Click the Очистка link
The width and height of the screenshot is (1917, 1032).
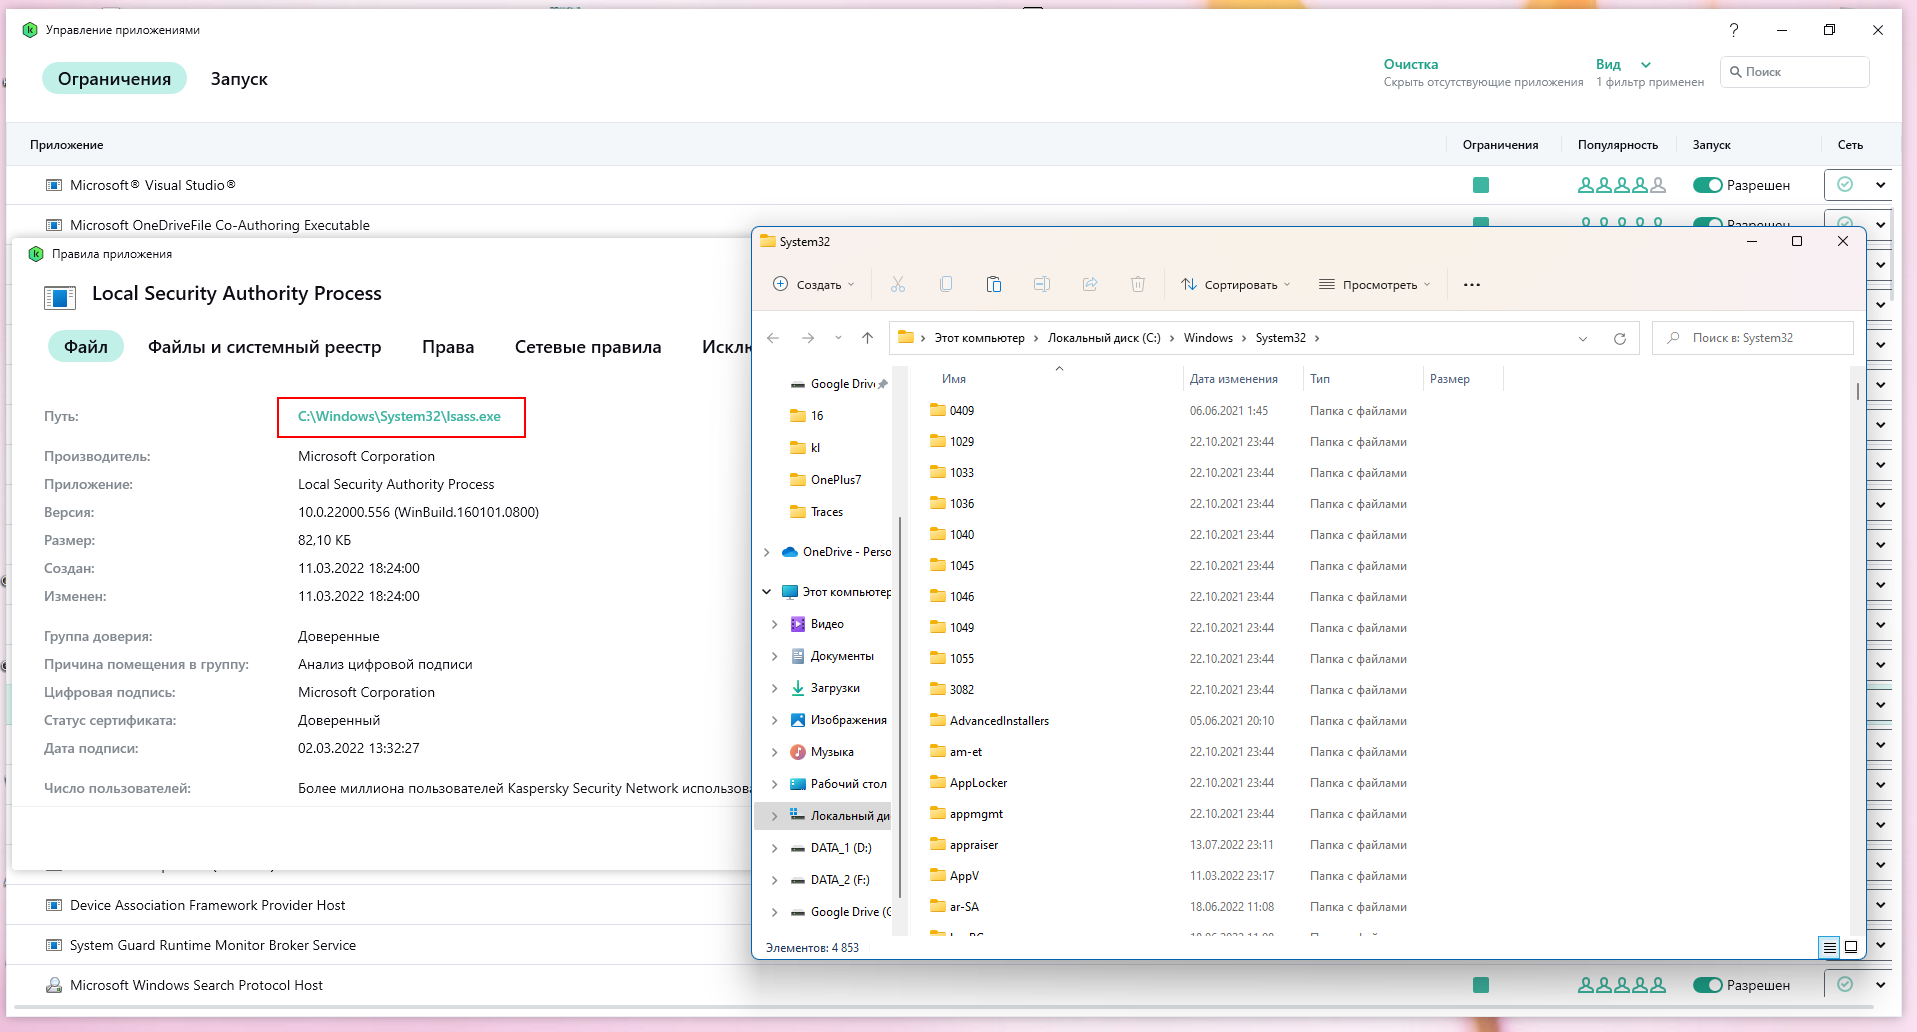1411,64
